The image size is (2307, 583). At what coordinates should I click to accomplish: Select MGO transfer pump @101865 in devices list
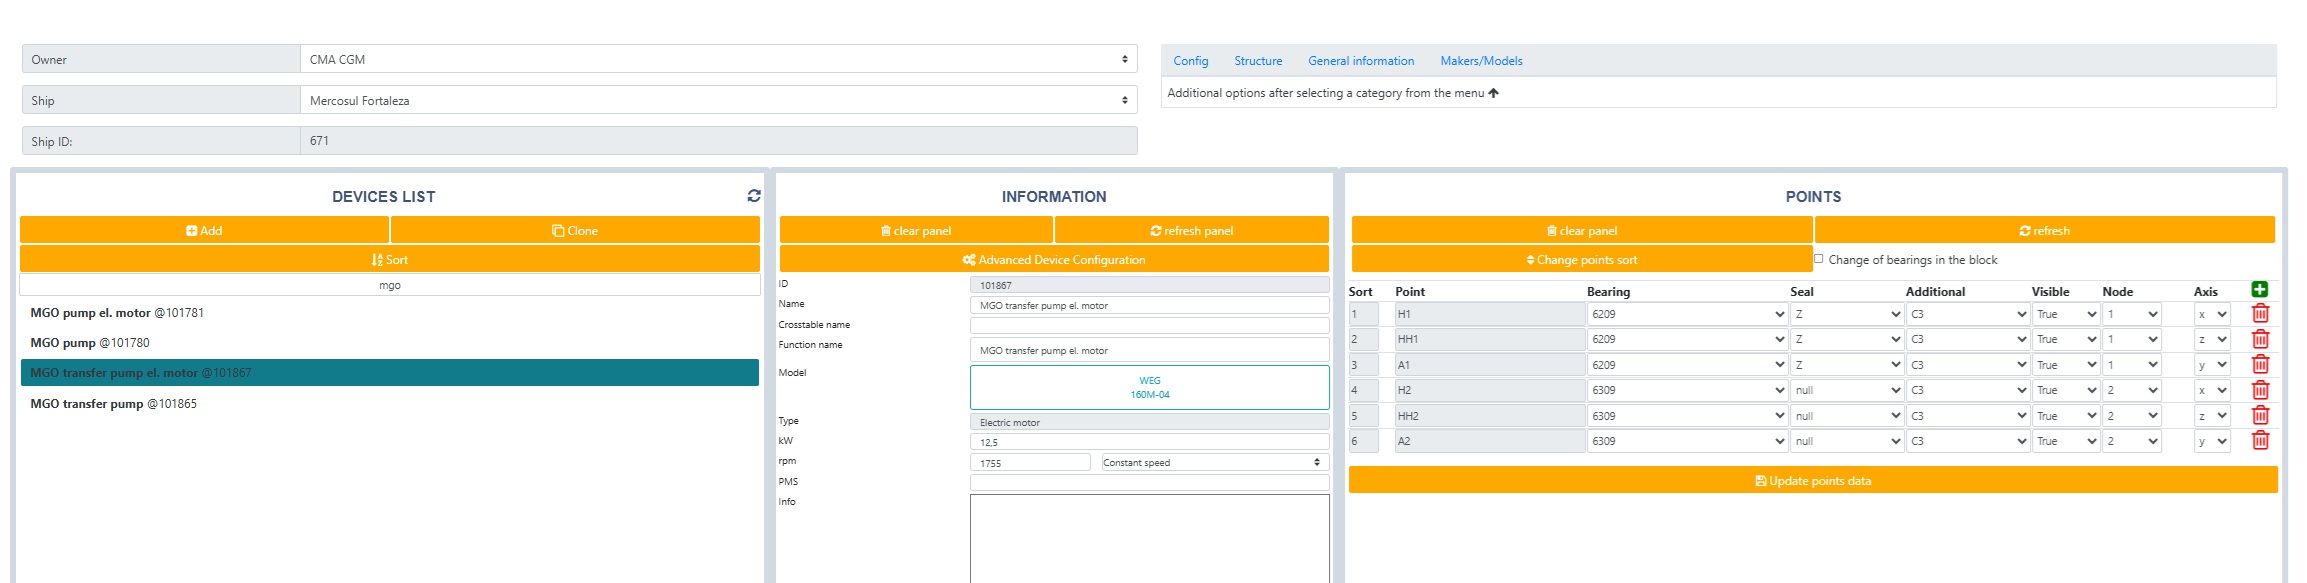coord(114,404)
